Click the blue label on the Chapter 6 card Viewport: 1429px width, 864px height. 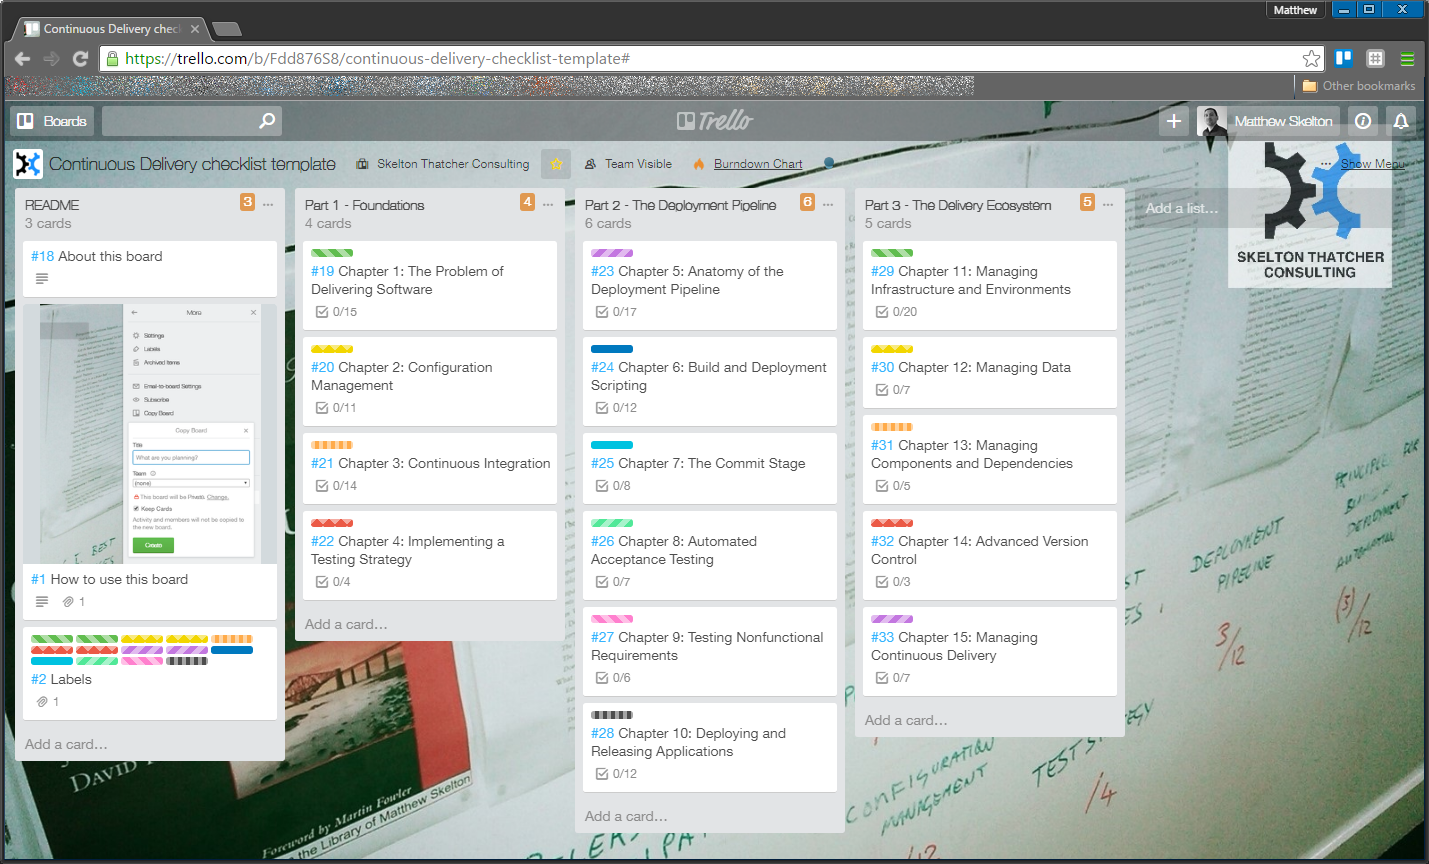point(612,349)
